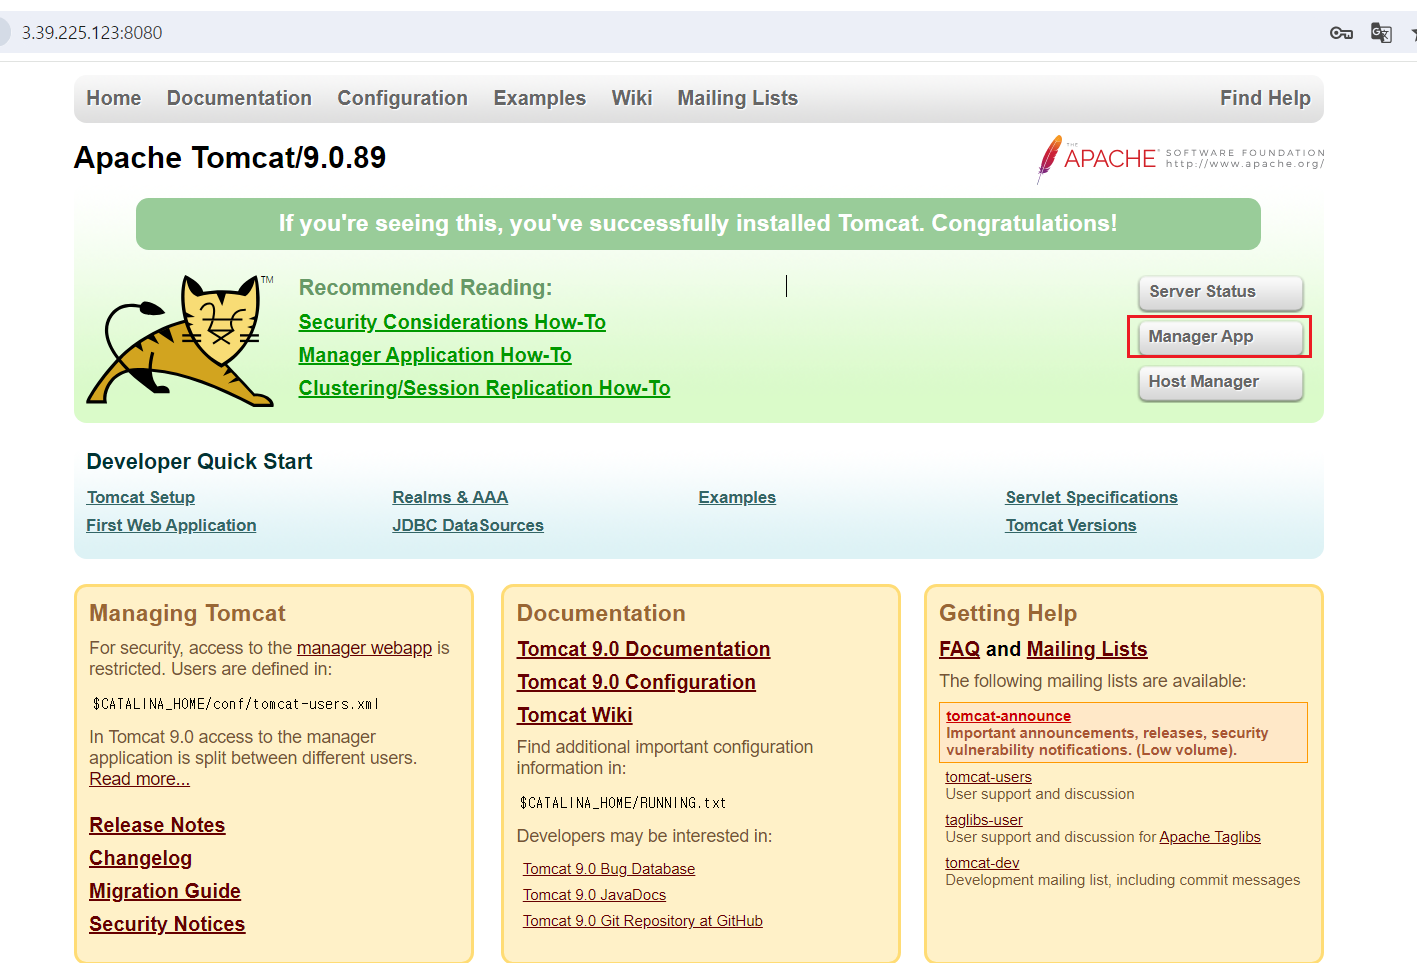Open the Tomcat Wiki link
1417x979 pixels.
pos(574,715)
